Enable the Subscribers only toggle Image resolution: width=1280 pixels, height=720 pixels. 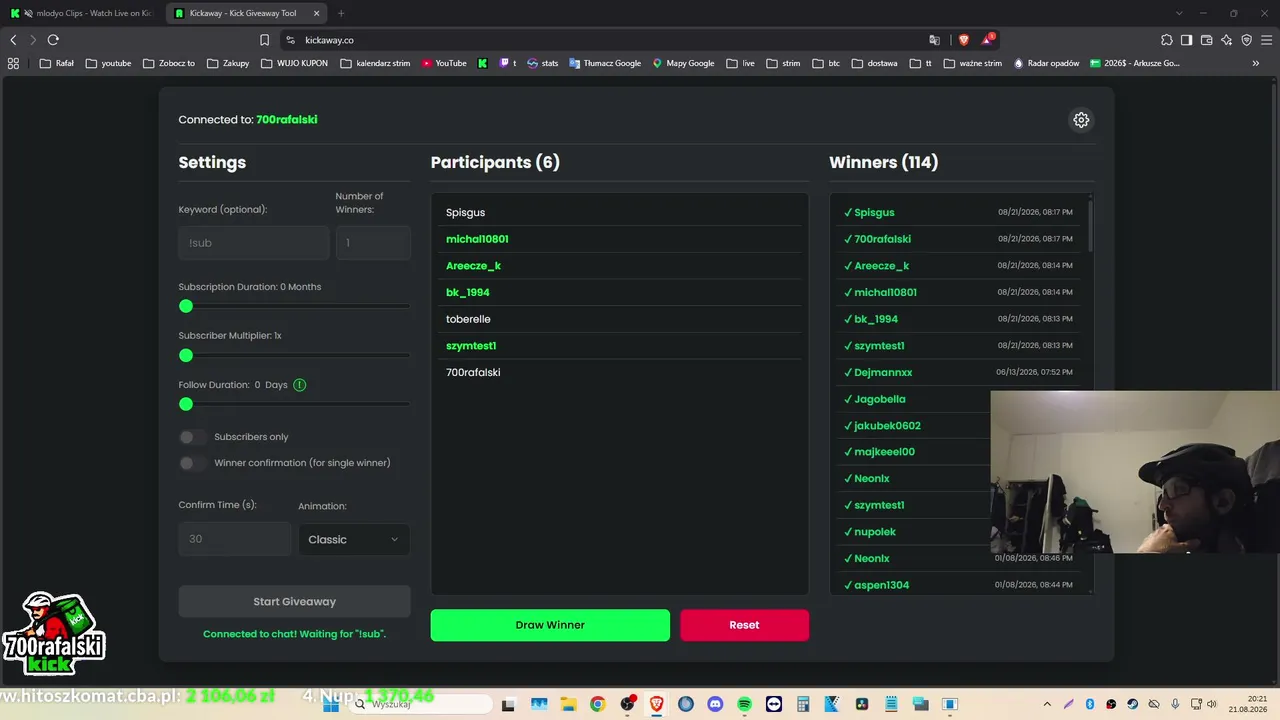click(x=193, y=437)
